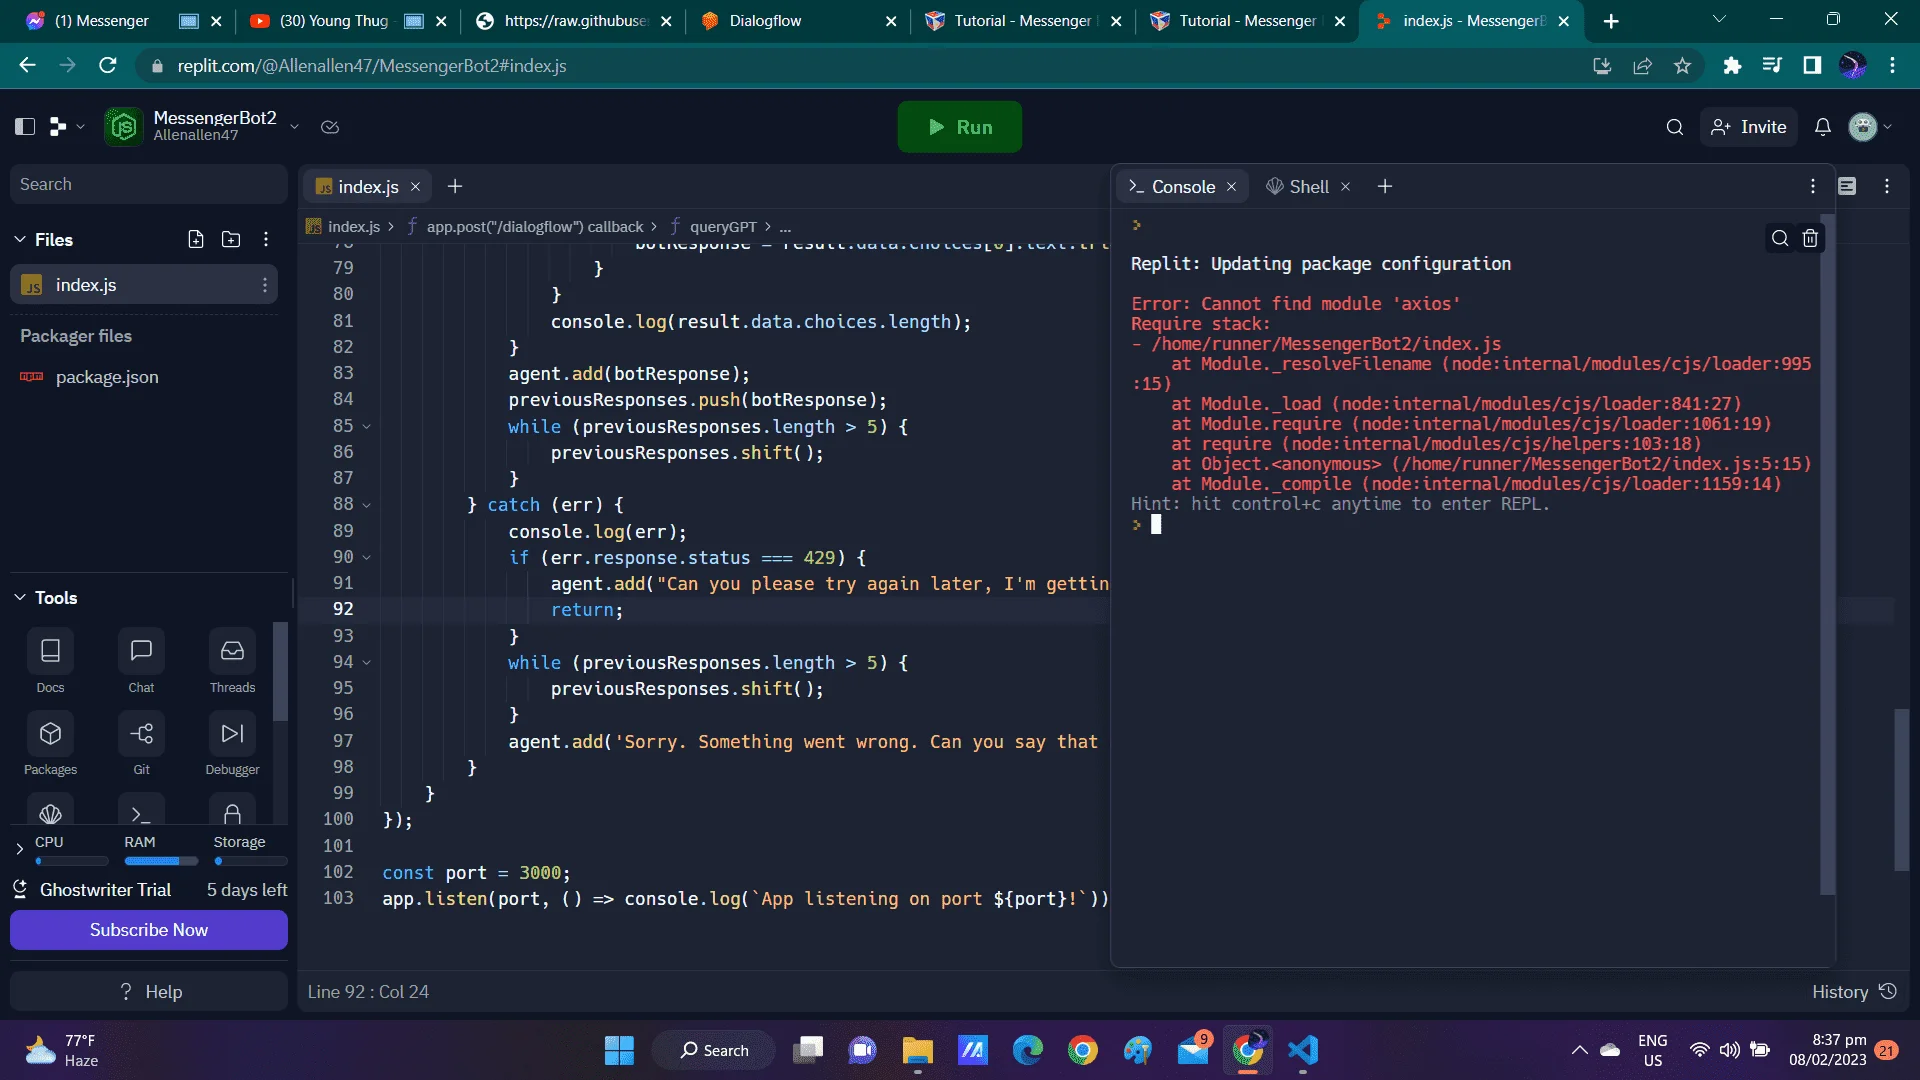The height and width of the screenshot is (1080, 1920).
Task: Focus the file Search field
Action: (149, 184)
